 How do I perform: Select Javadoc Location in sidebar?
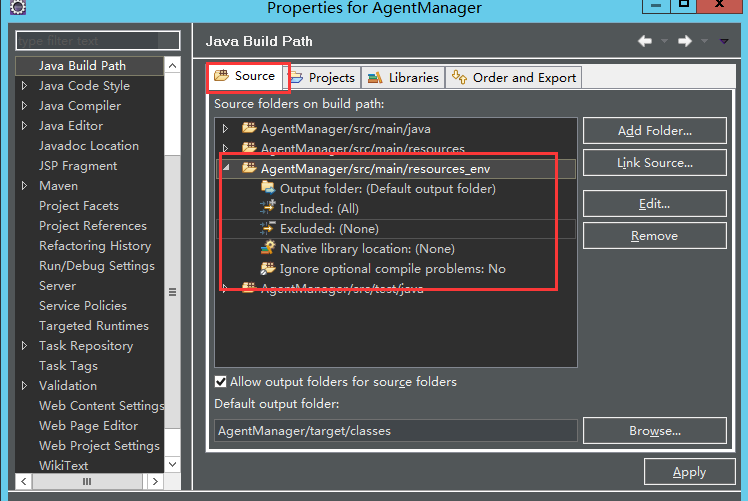tap(89, 146)
